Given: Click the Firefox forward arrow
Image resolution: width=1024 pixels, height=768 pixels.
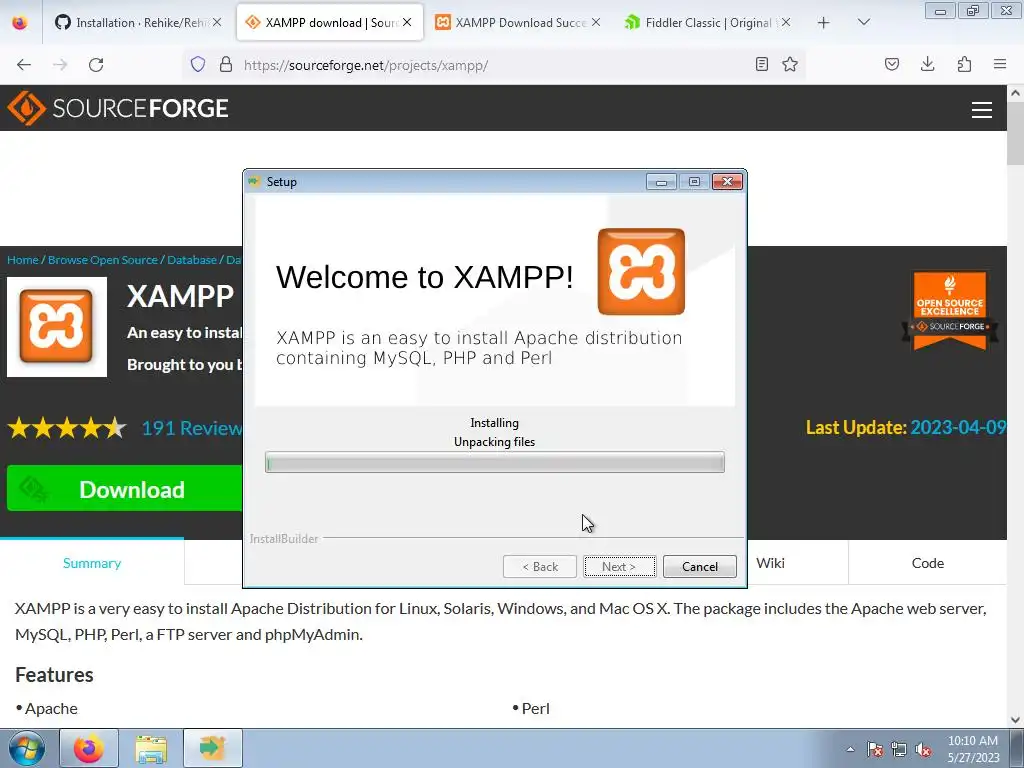Looking at the screenshot, I should (x=60, y=65).
